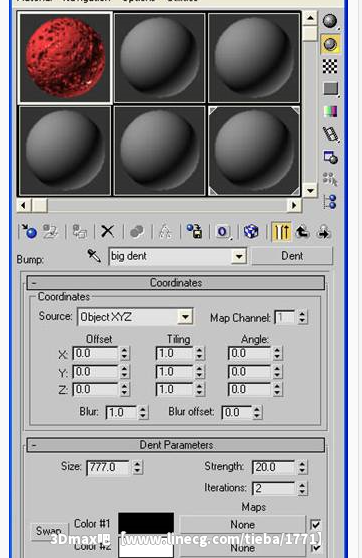The width and height of the screenshot is (362, 558).
Task: Click the Dent map type button
Action: (292, 256)
